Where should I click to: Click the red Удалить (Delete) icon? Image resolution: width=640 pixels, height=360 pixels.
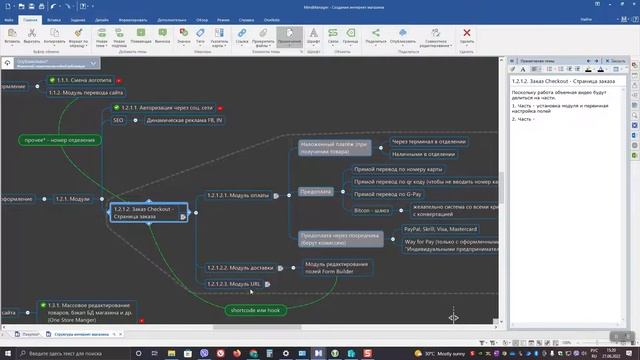467,33
